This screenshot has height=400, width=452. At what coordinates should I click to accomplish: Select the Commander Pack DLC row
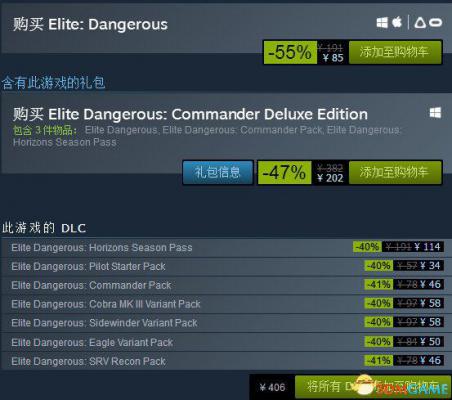tap(226, 285)
